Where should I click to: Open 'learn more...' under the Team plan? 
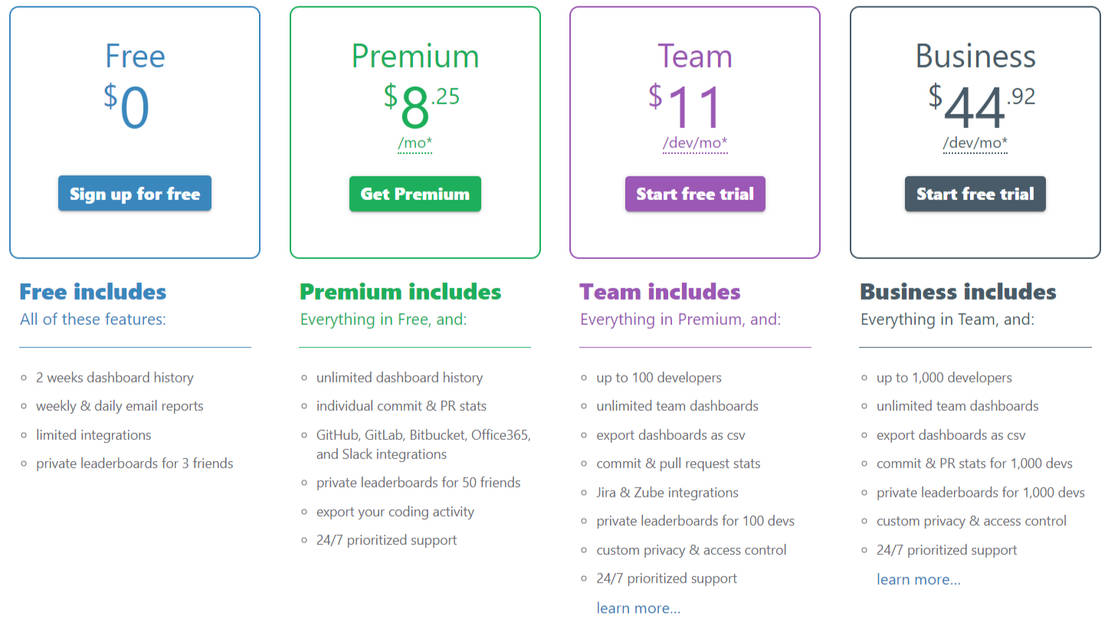(x=638, y=607)
